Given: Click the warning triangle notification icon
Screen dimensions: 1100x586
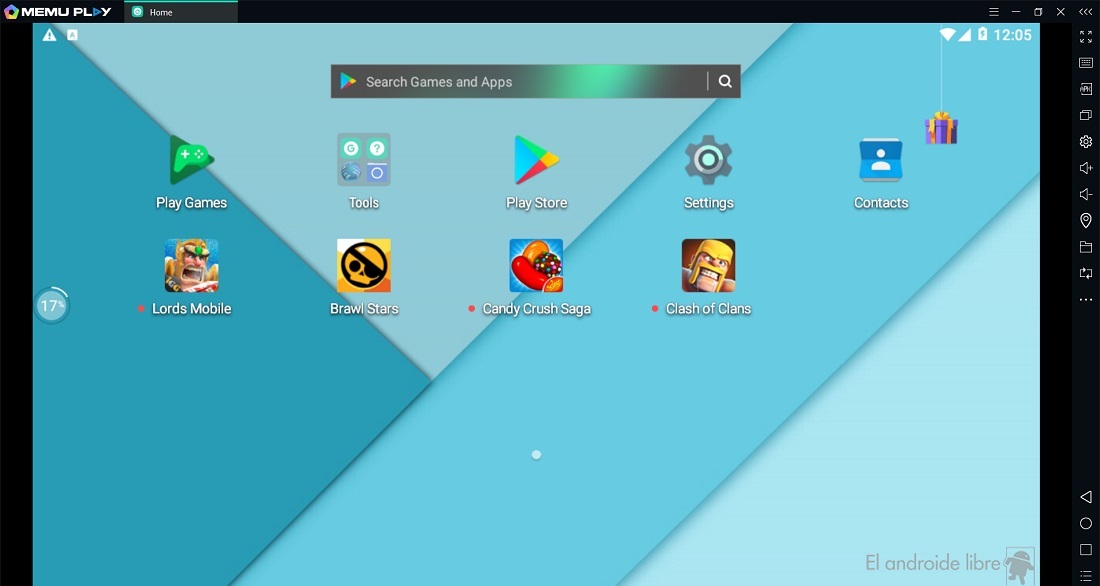Looking at the screenshot, I should click(49, 35).
